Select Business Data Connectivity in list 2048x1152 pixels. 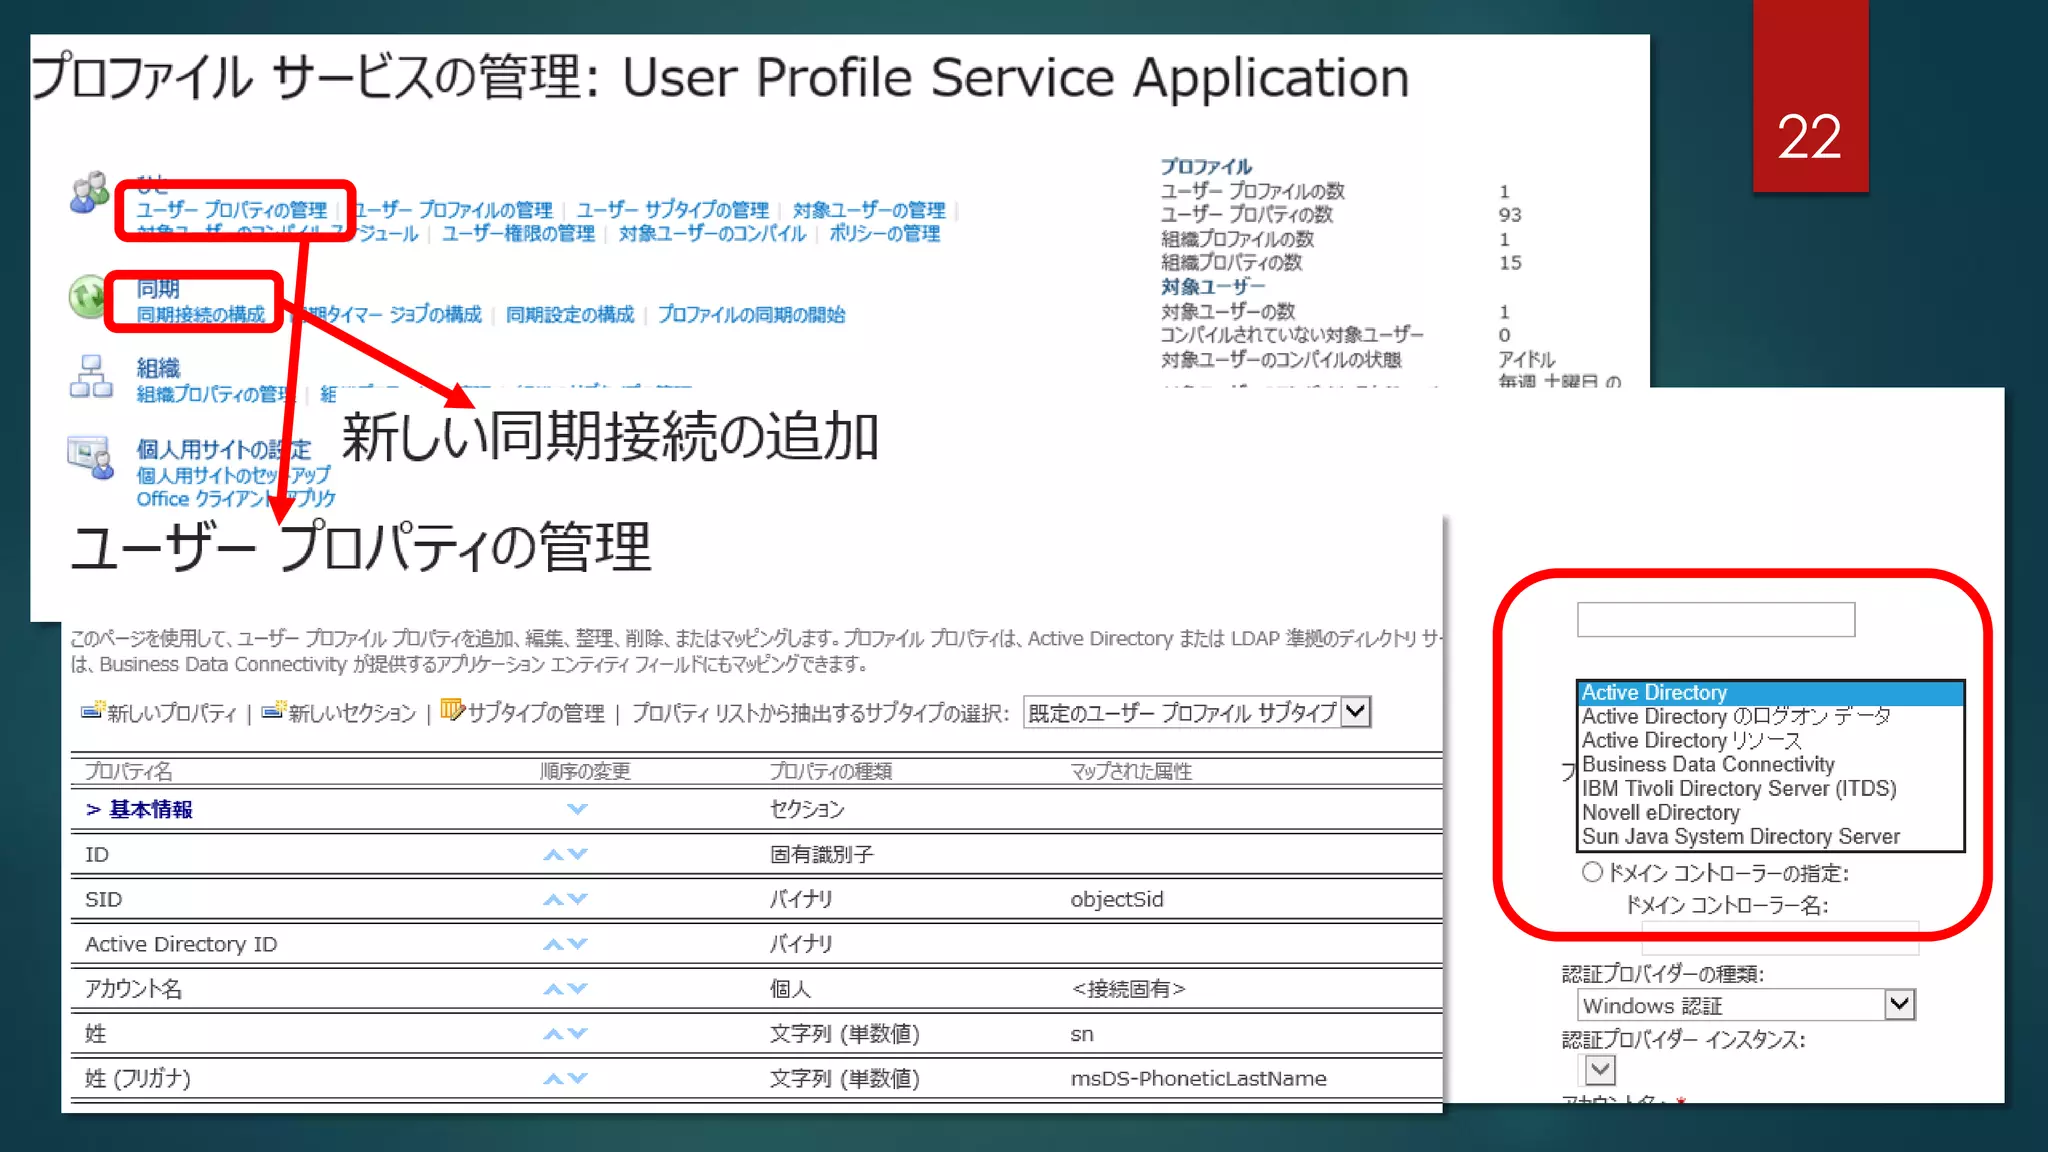click(x=1707, y=765)
